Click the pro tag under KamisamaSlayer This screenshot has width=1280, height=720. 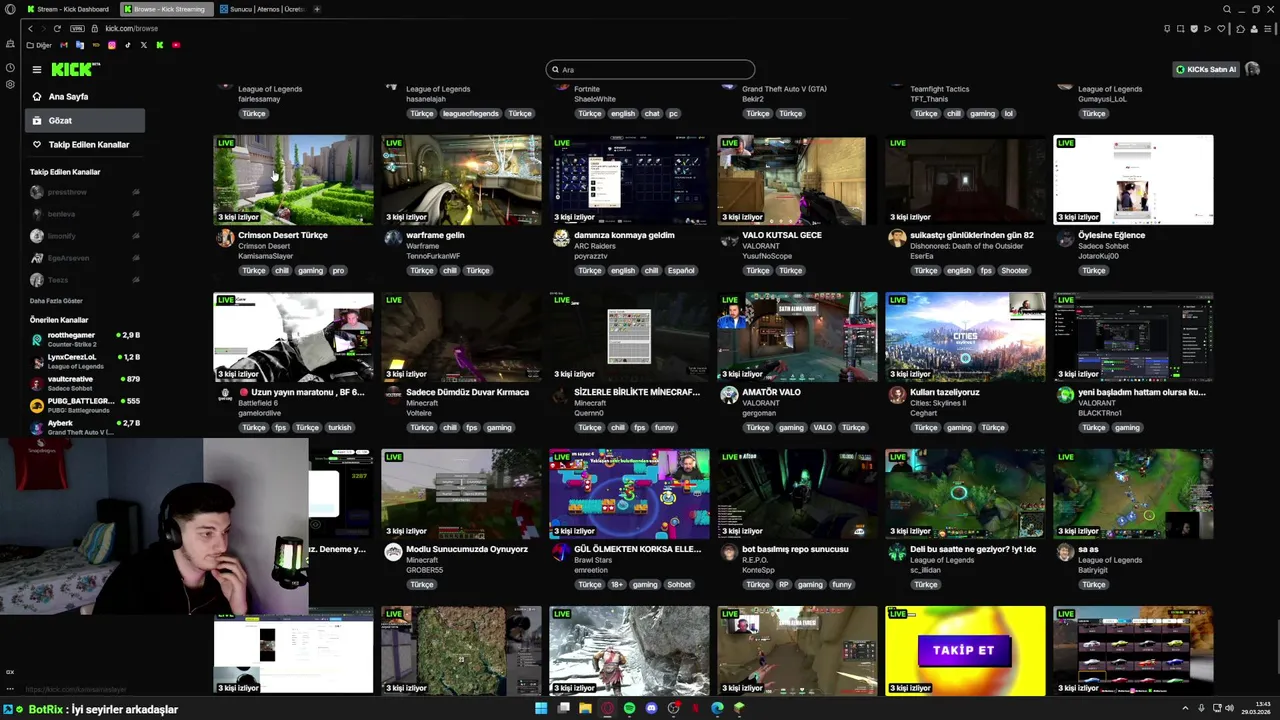(338, 270)
